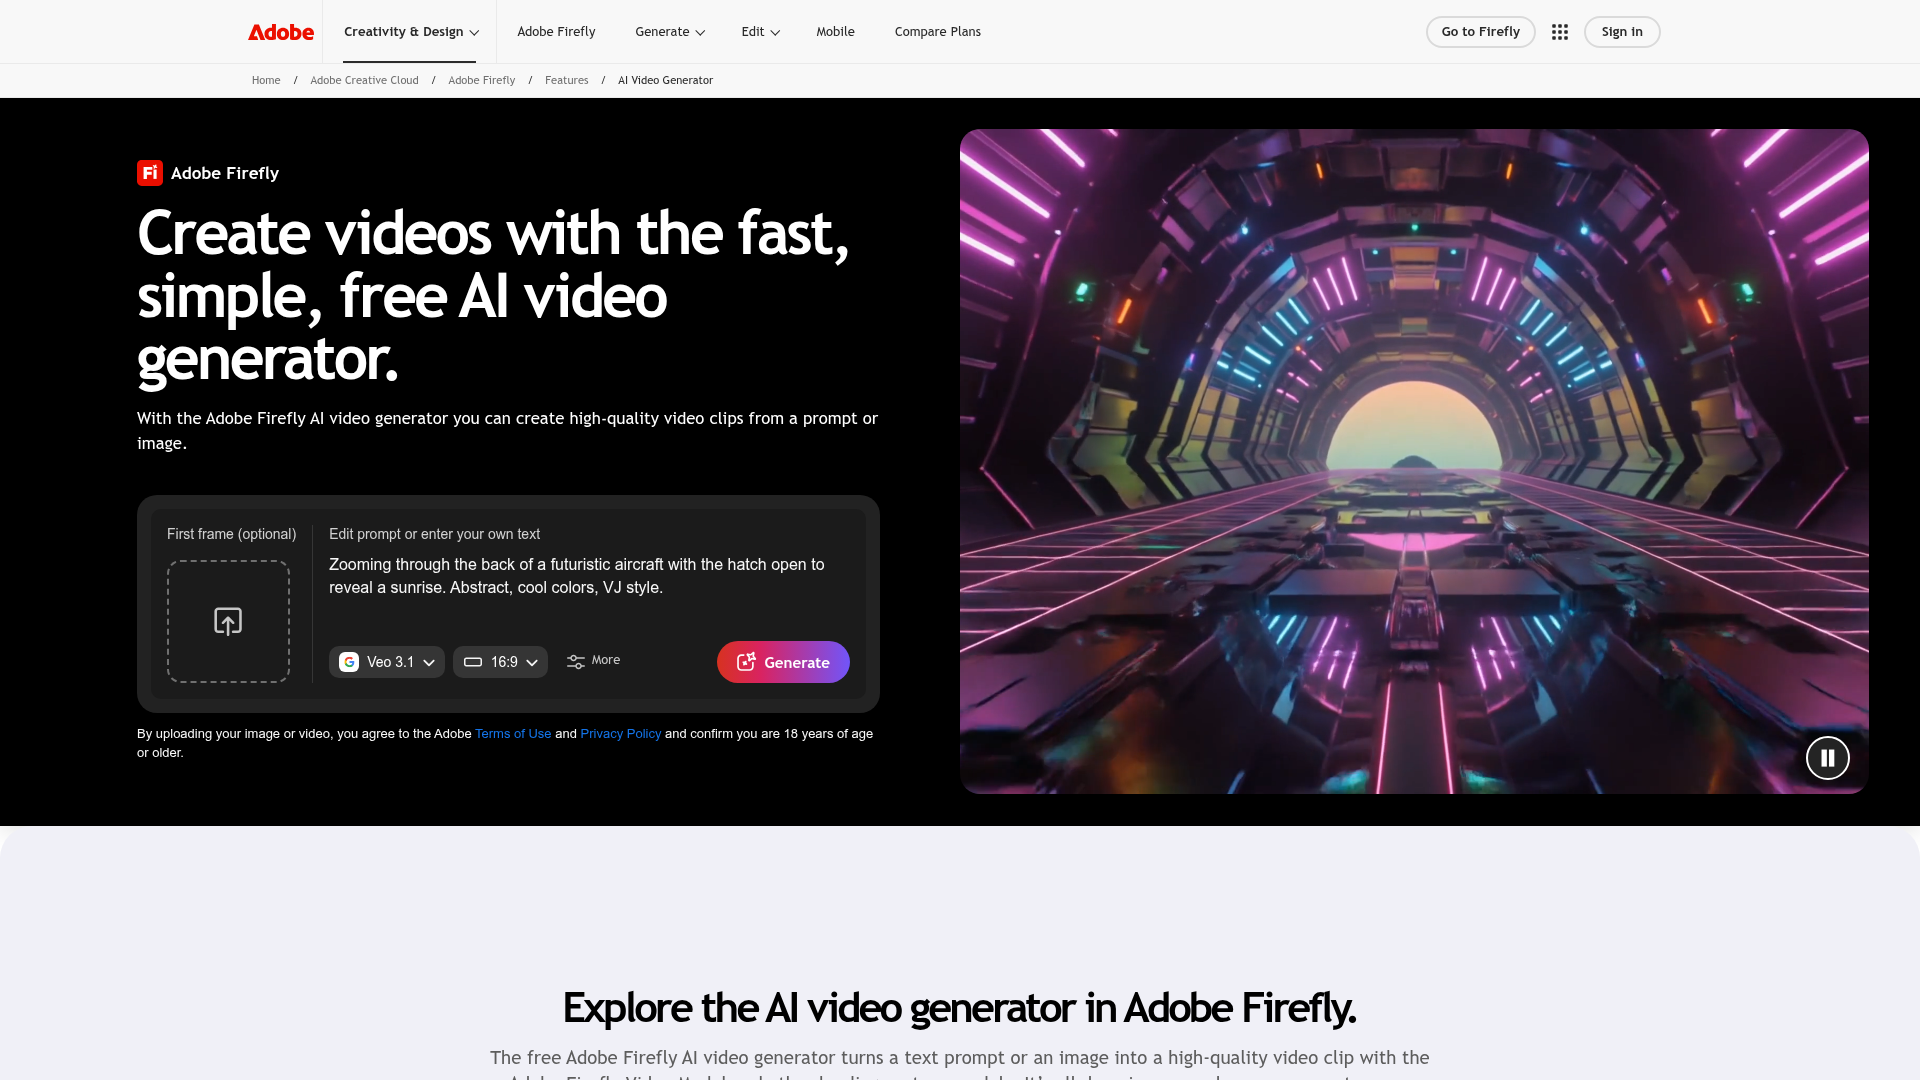The width and height of the screenshot is (1920, 1080).
Task: Click the Adobe logo
Action: pyautogui.click(x=281, y=32)
